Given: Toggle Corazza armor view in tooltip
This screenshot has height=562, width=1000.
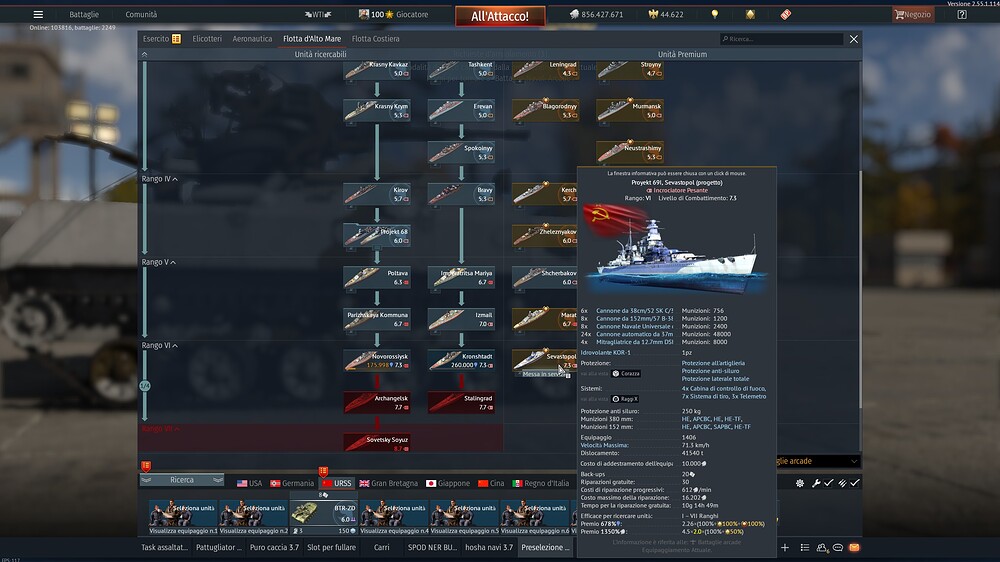Looking at the screenshot, I should coord(626,374).
